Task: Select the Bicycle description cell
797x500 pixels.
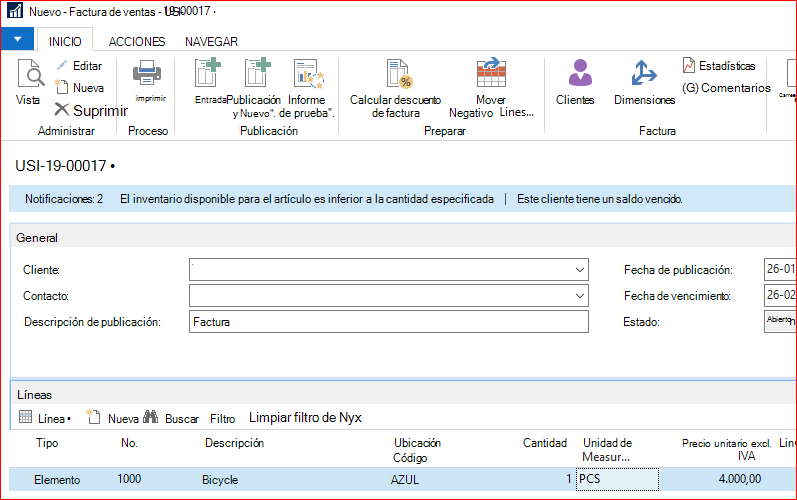Action: [x=220, y=480]
